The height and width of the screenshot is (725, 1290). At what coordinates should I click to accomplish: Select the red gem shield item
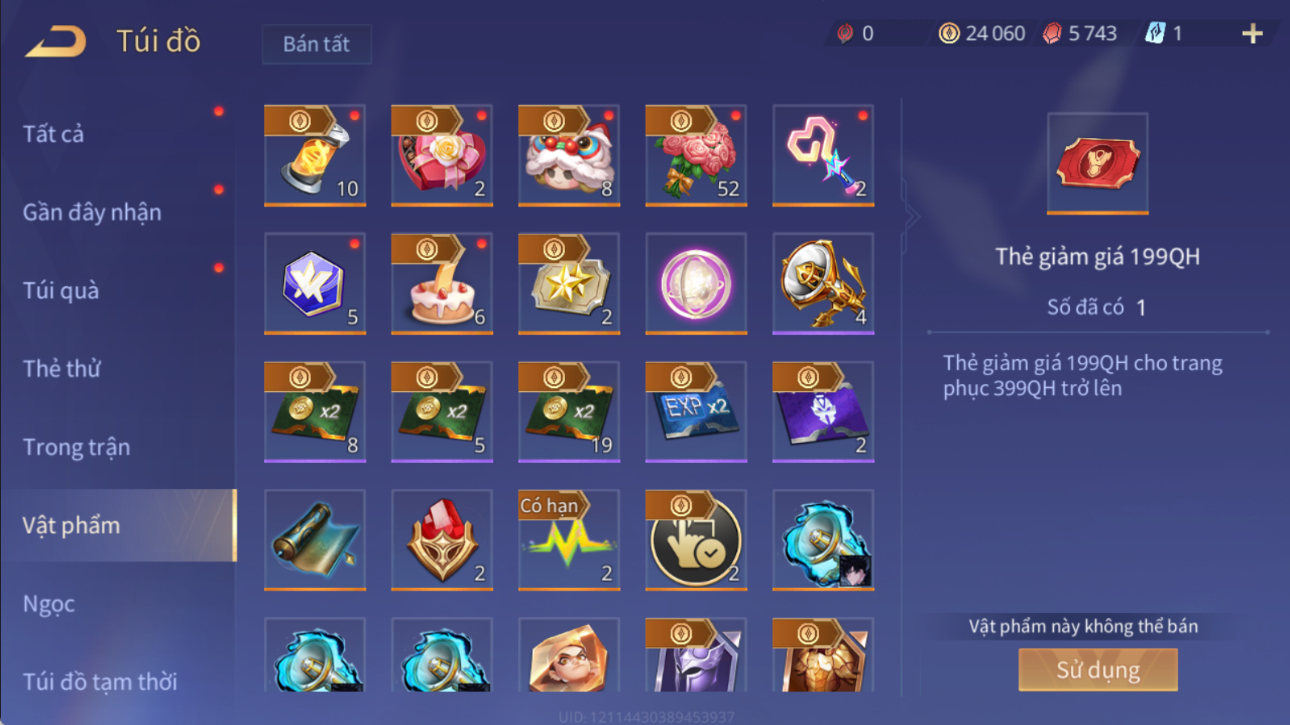pos(442,540)
